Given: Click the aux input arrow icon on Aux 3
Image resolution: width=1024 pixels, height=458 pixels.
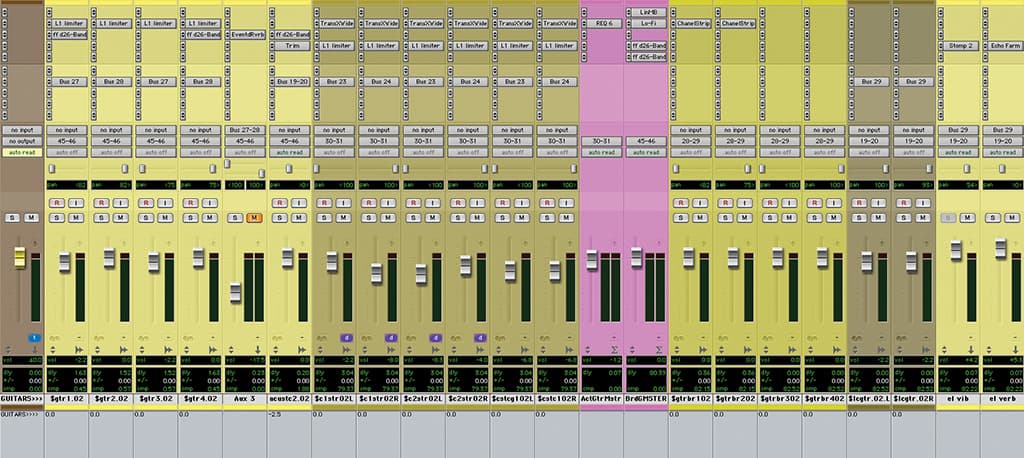Looking at the screenshot, I should (257, 350).
